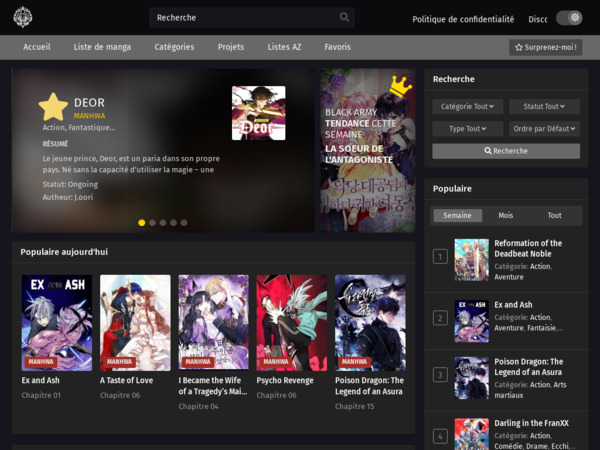Image resolution: width=600 pixels, height=450 pixels.
Task: Open the Psycho Revenge cover image
Action: (292, 323)
